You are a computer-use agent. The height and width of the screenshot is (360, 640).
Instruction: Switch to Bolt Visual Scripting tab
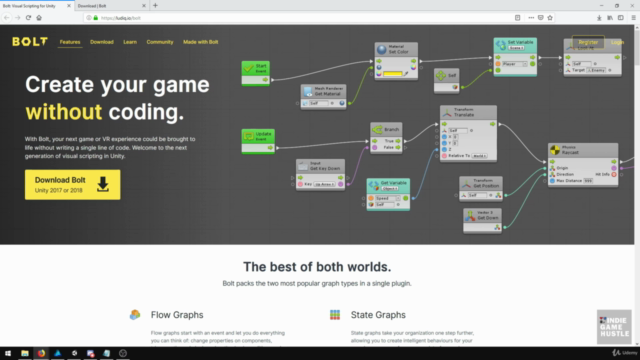pyautogui.click(x=36, y=6)
